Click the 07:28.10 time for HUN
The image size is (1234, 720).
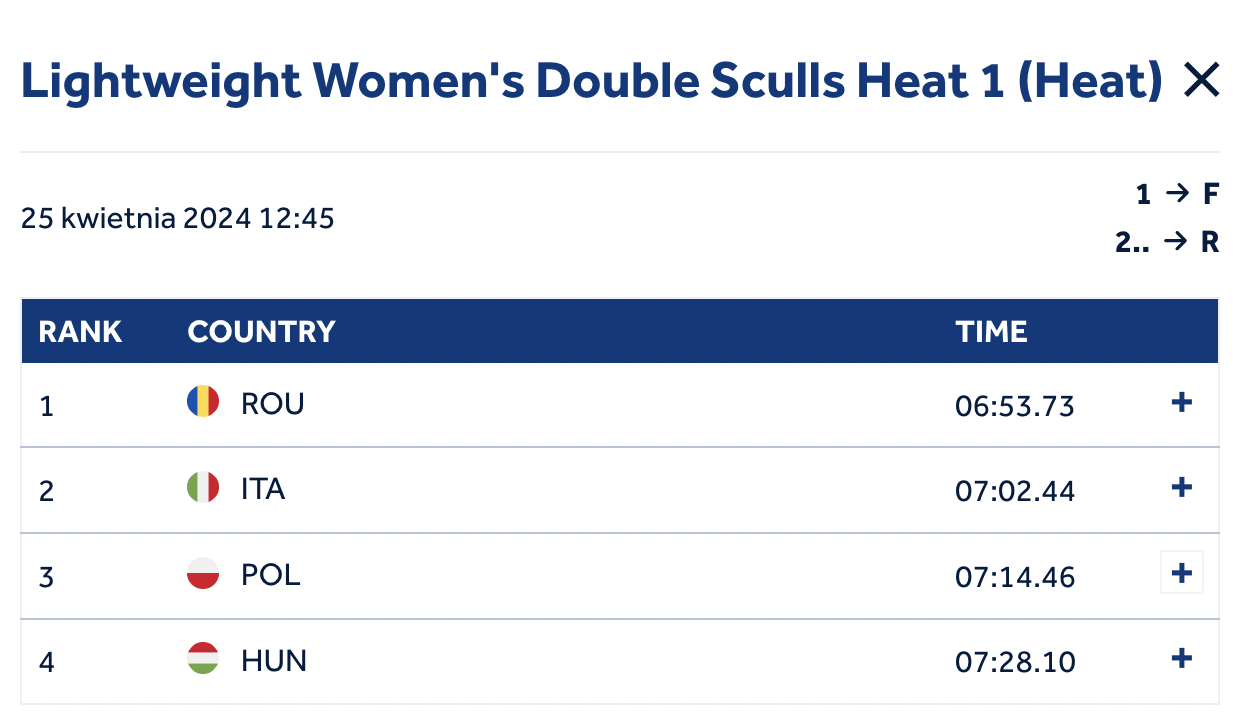coord(1015,662)
